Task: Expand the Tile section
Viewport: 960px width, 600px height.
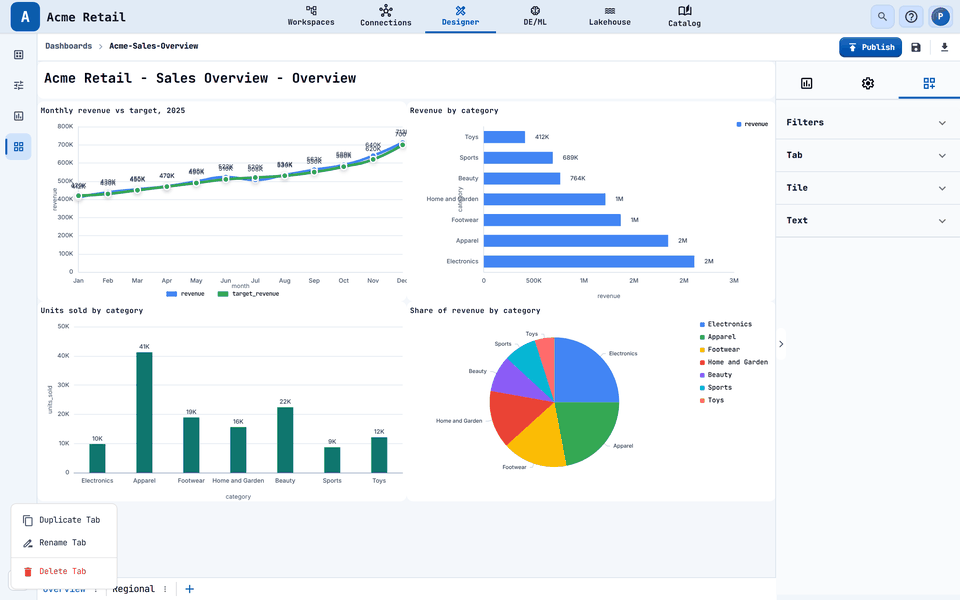Action: 867,188
